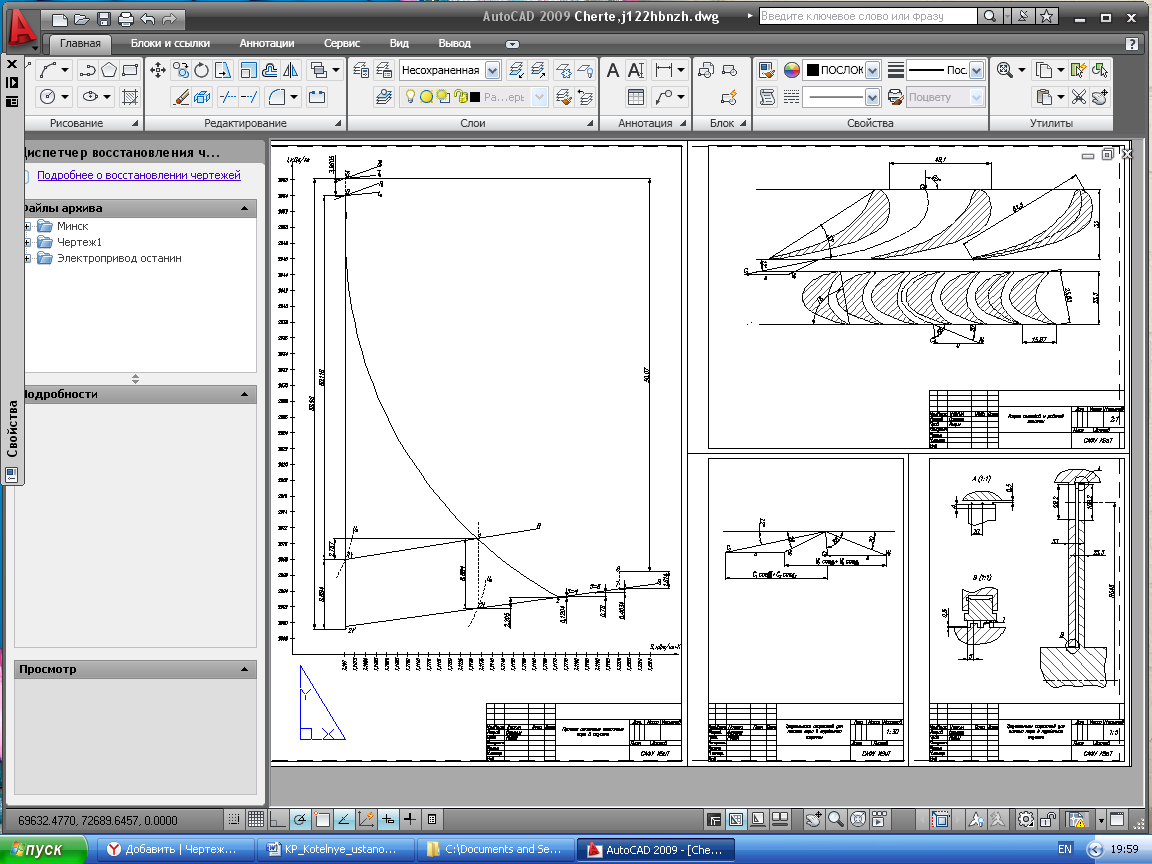Viewport: 1152px width, 864px height.
Task: Toggle Dynamic UCS in status bar
Action: click(x=366, y=819)
